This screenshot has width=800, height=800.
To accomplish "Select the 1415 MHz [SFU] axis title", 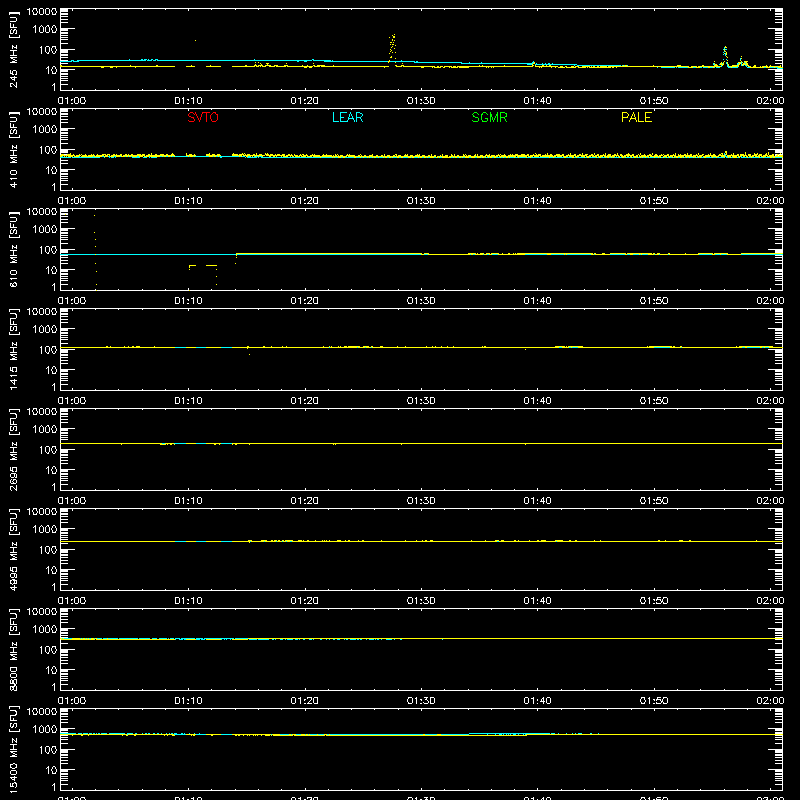I will [14, 349].
